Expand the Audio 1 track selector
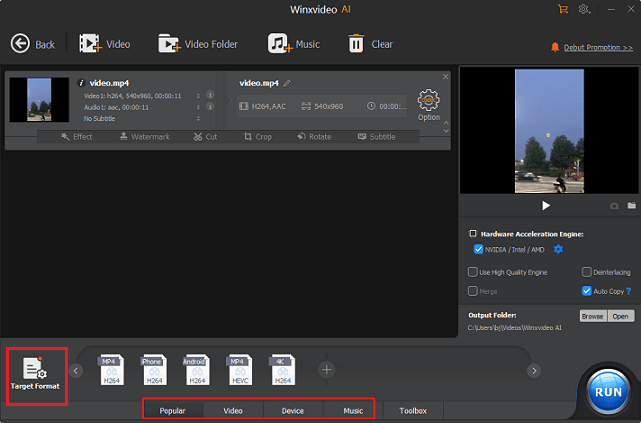This screenshot has height=423, width=641. click(x=198, y=107)
